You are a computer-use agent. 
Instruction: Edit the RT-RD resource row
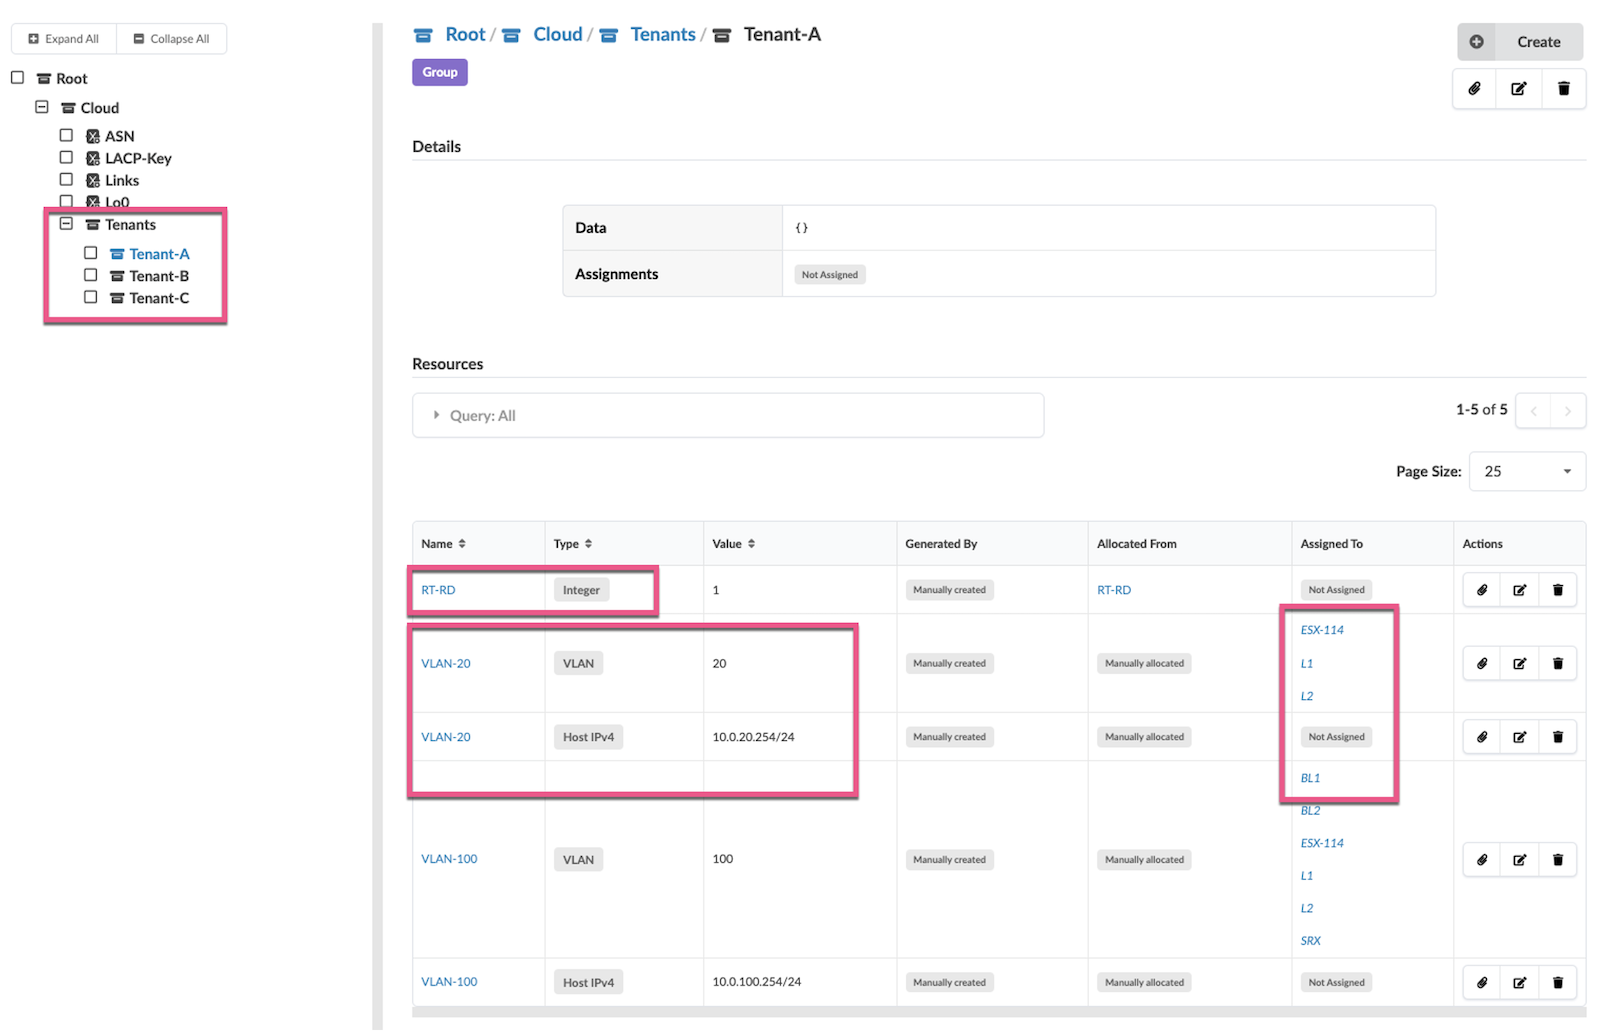[1520, 590]
